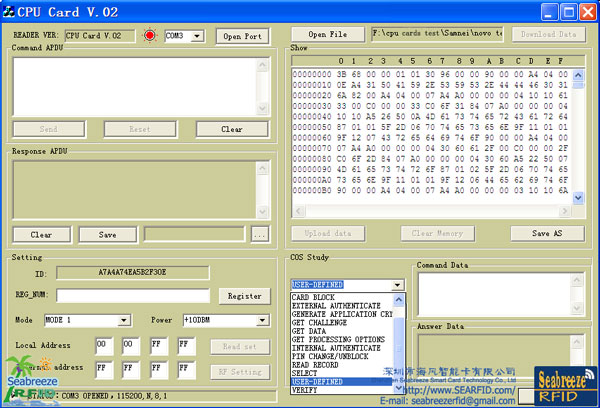Click the browse '...' button
Viewport: 600px width, 408px height.
[260, 235]
